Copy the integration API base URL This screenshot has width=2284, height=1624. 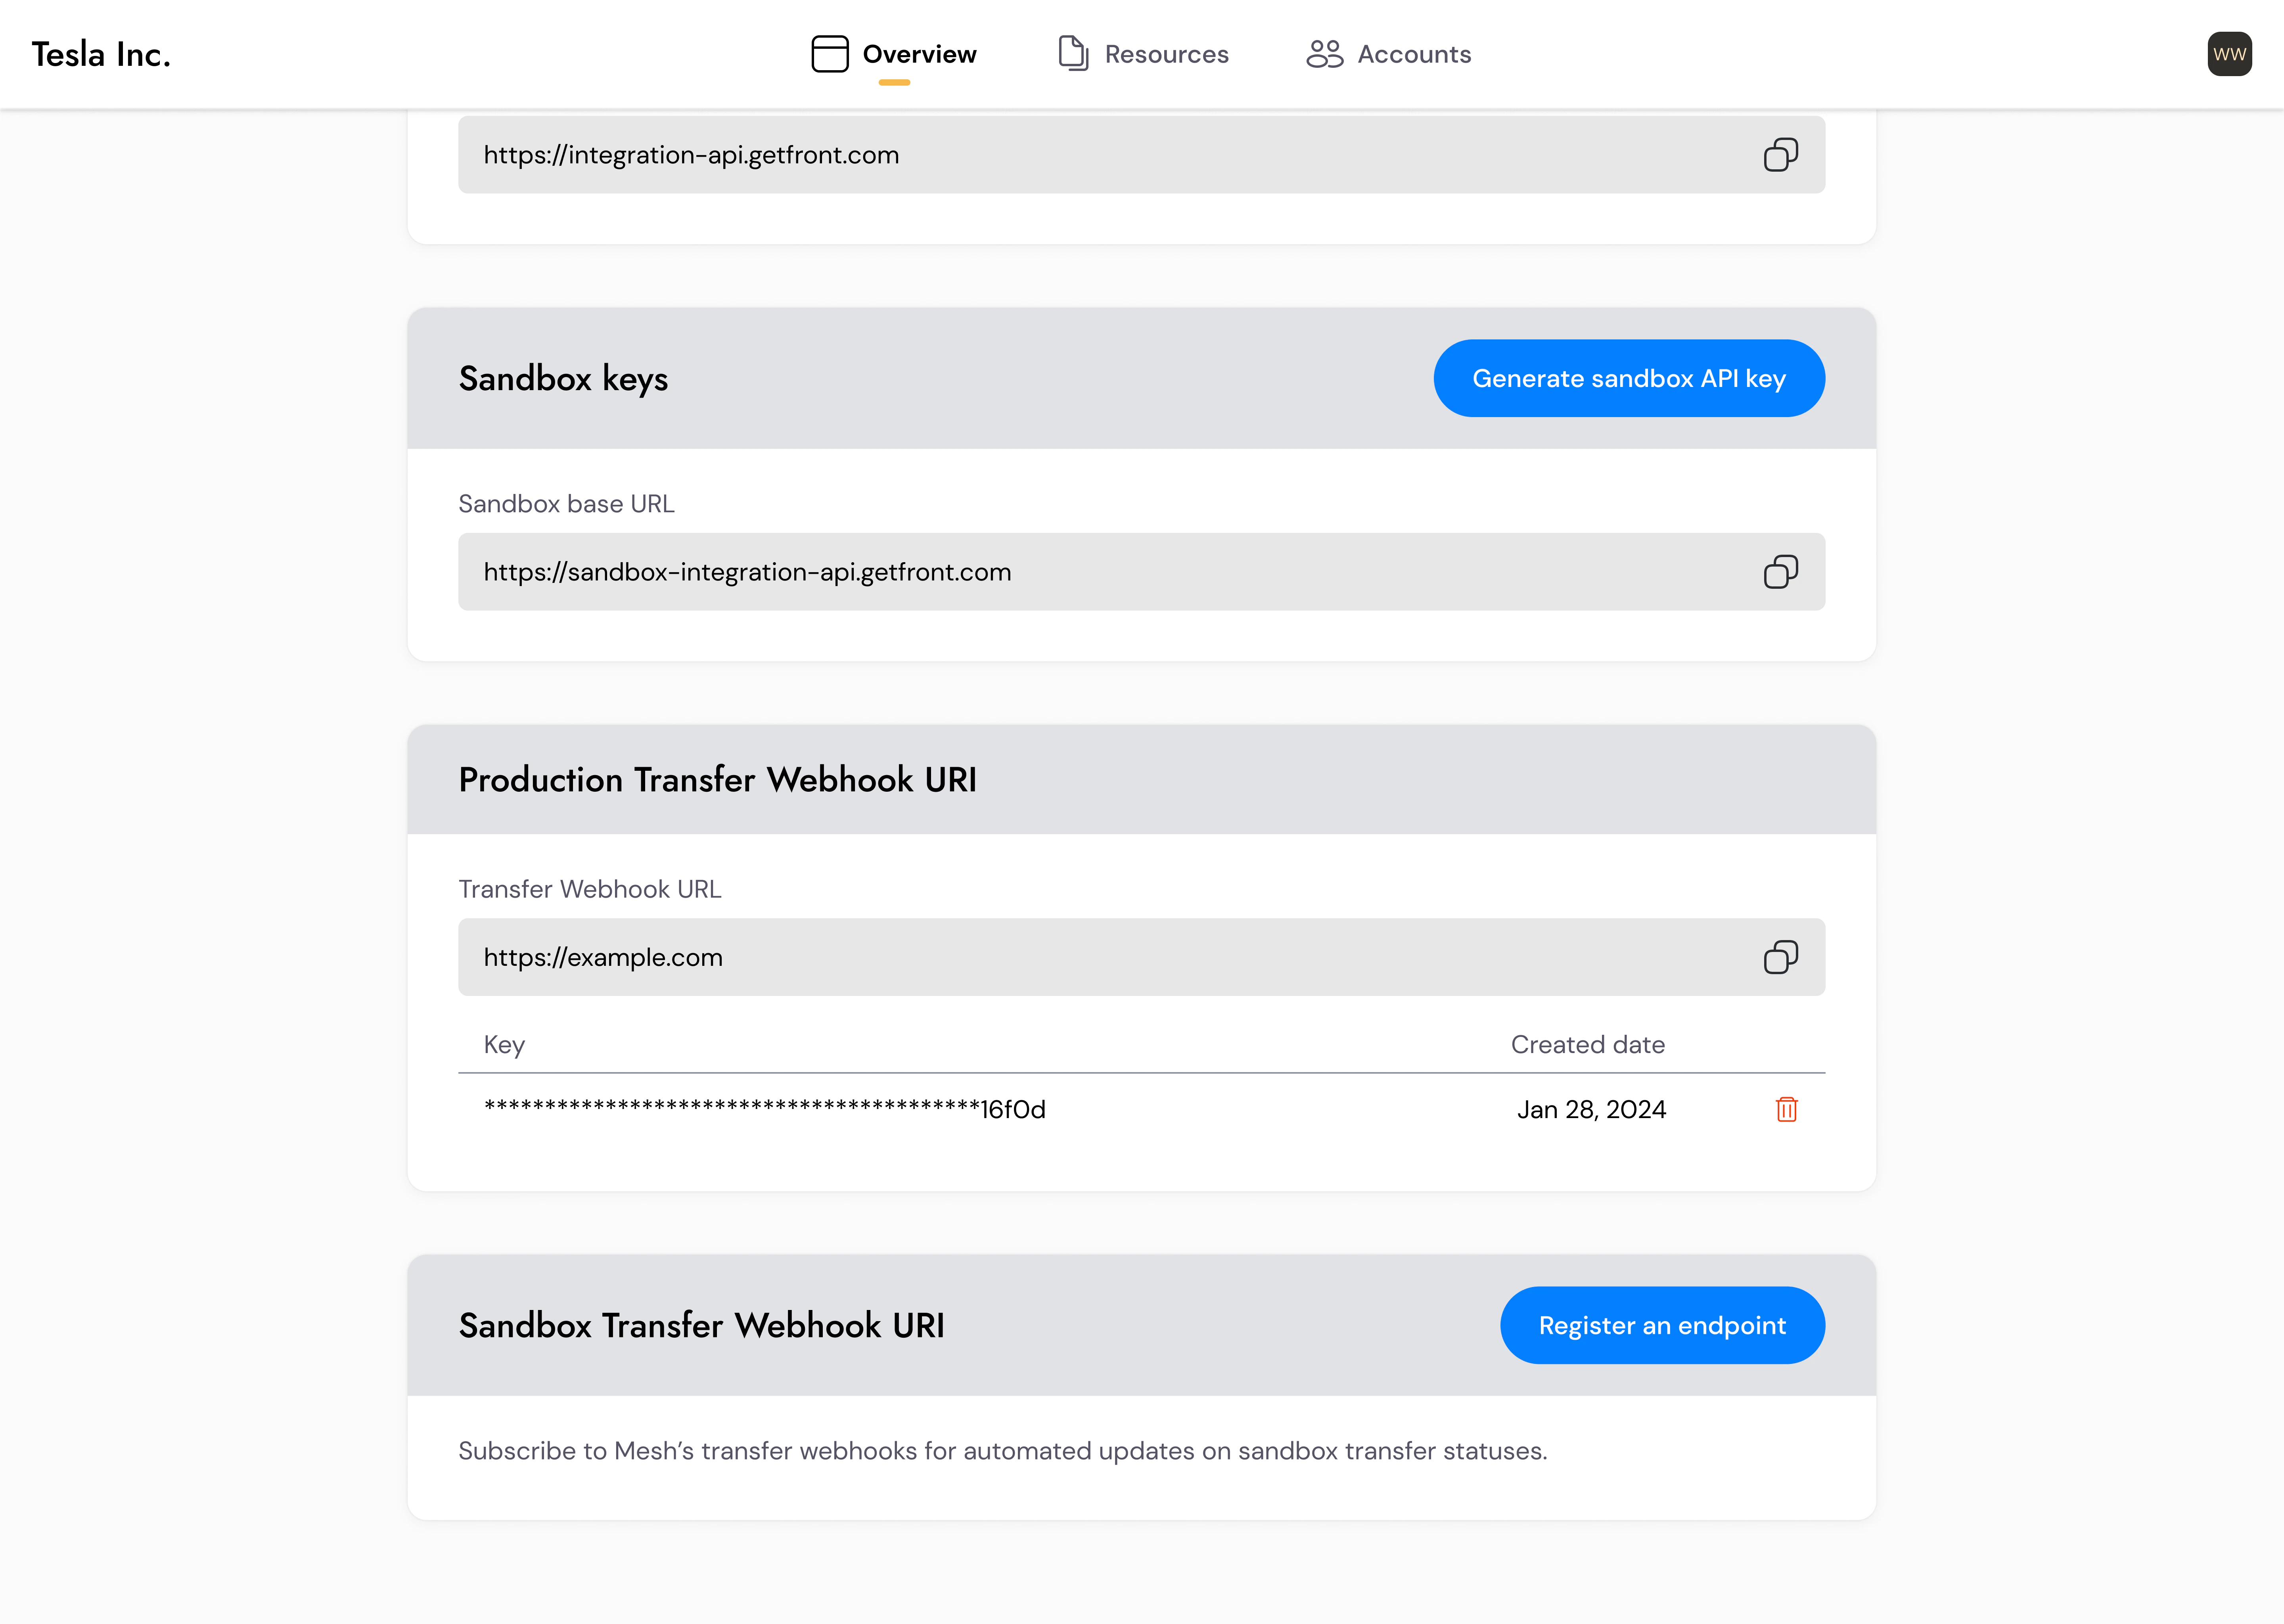click(1781, 154)
